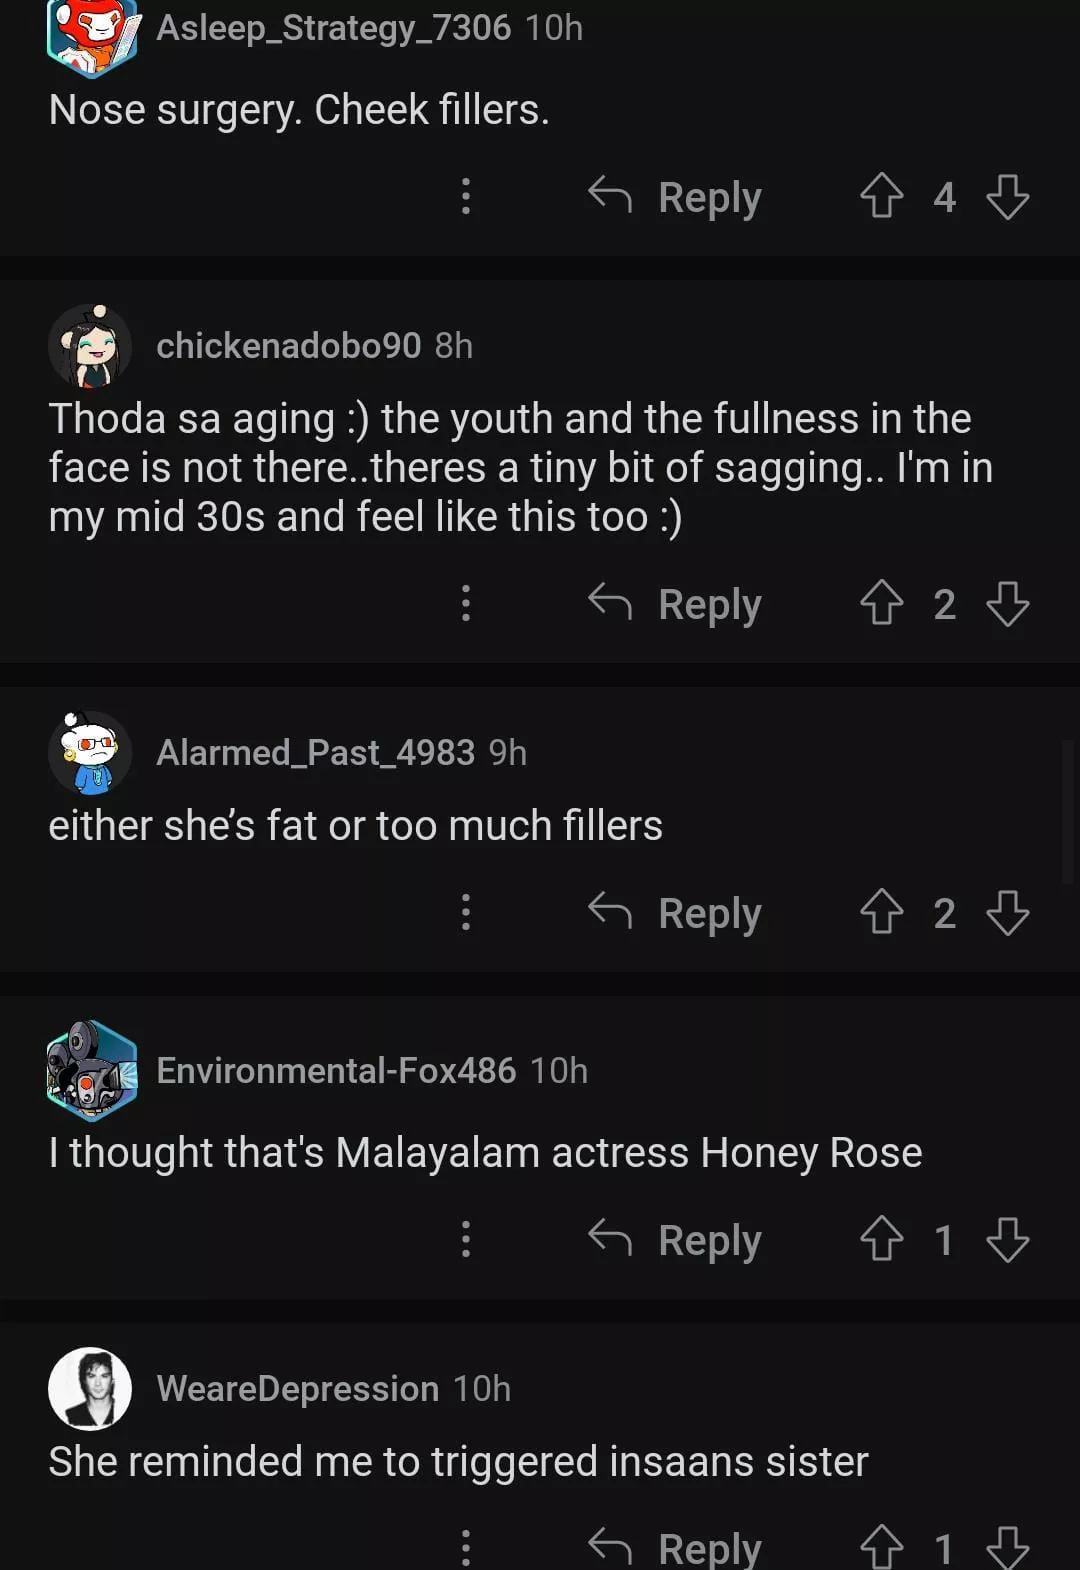
Task: Reply to Alarmed_Past_4983's comment
Action: click(676, 912)
